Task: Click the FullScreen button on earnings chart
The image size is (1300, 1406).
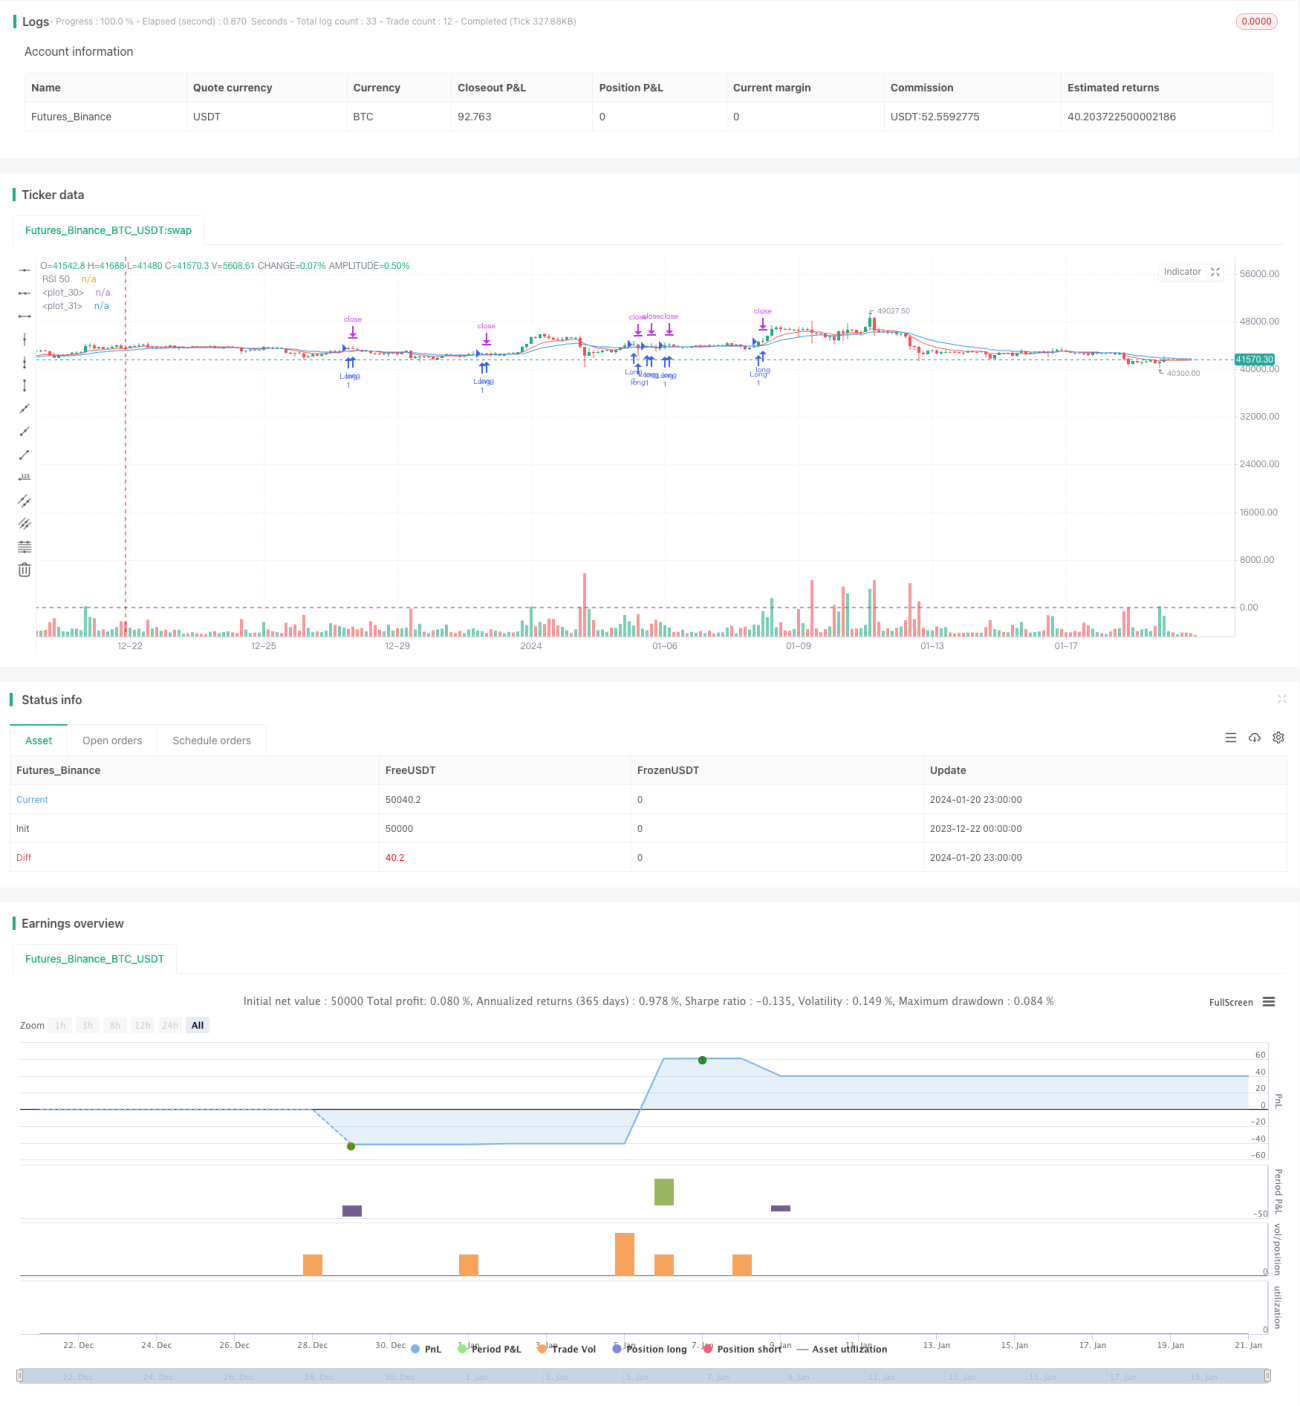Action: click(x=1231, y=1002)
